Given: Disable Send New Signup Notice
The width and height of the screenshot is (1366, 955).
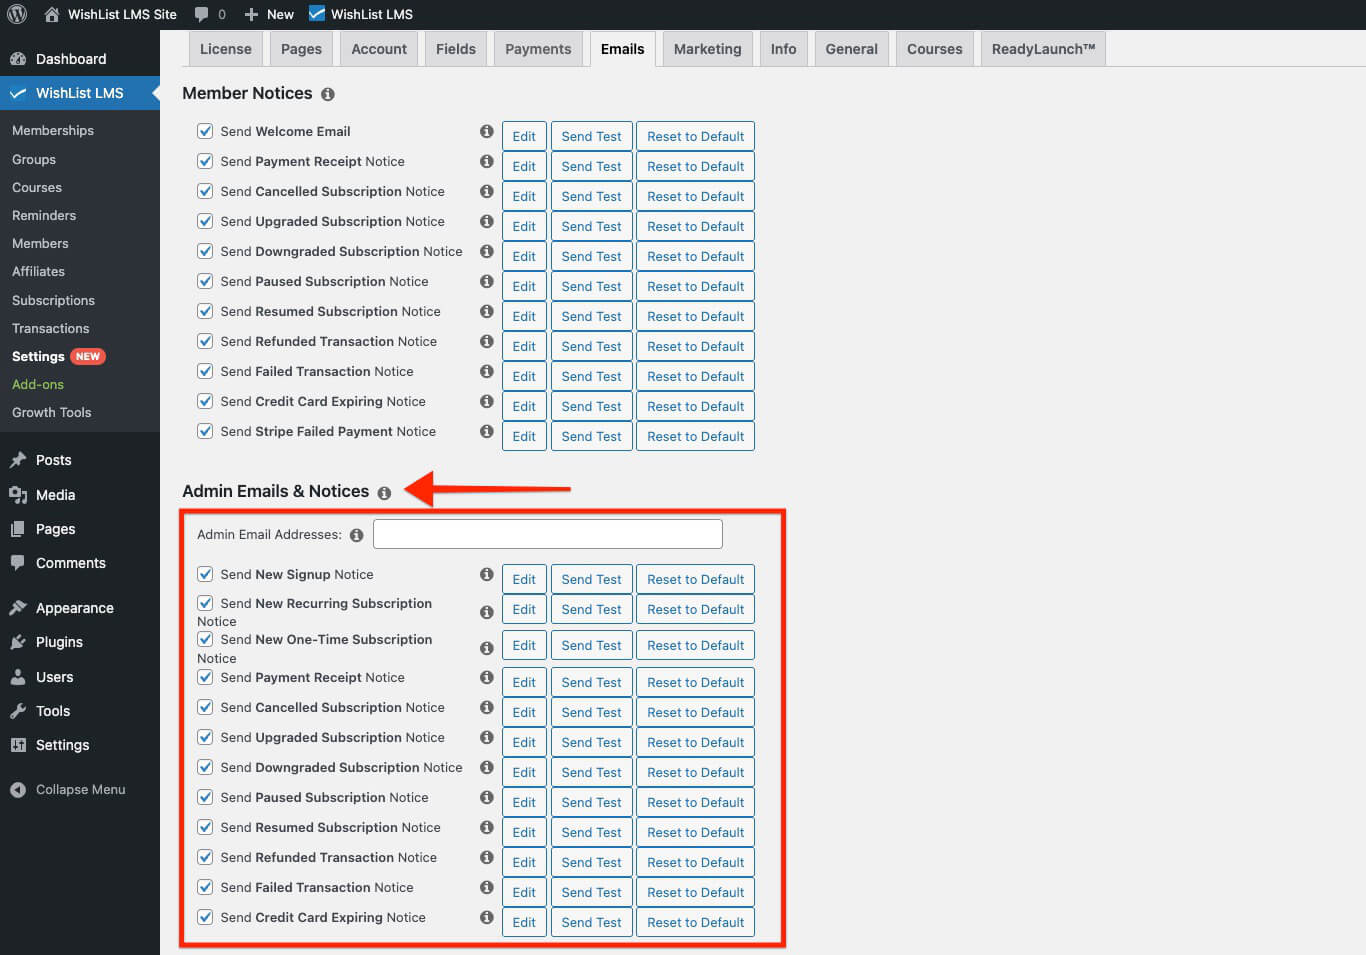Looking at the screenshot, I should 205,574.
